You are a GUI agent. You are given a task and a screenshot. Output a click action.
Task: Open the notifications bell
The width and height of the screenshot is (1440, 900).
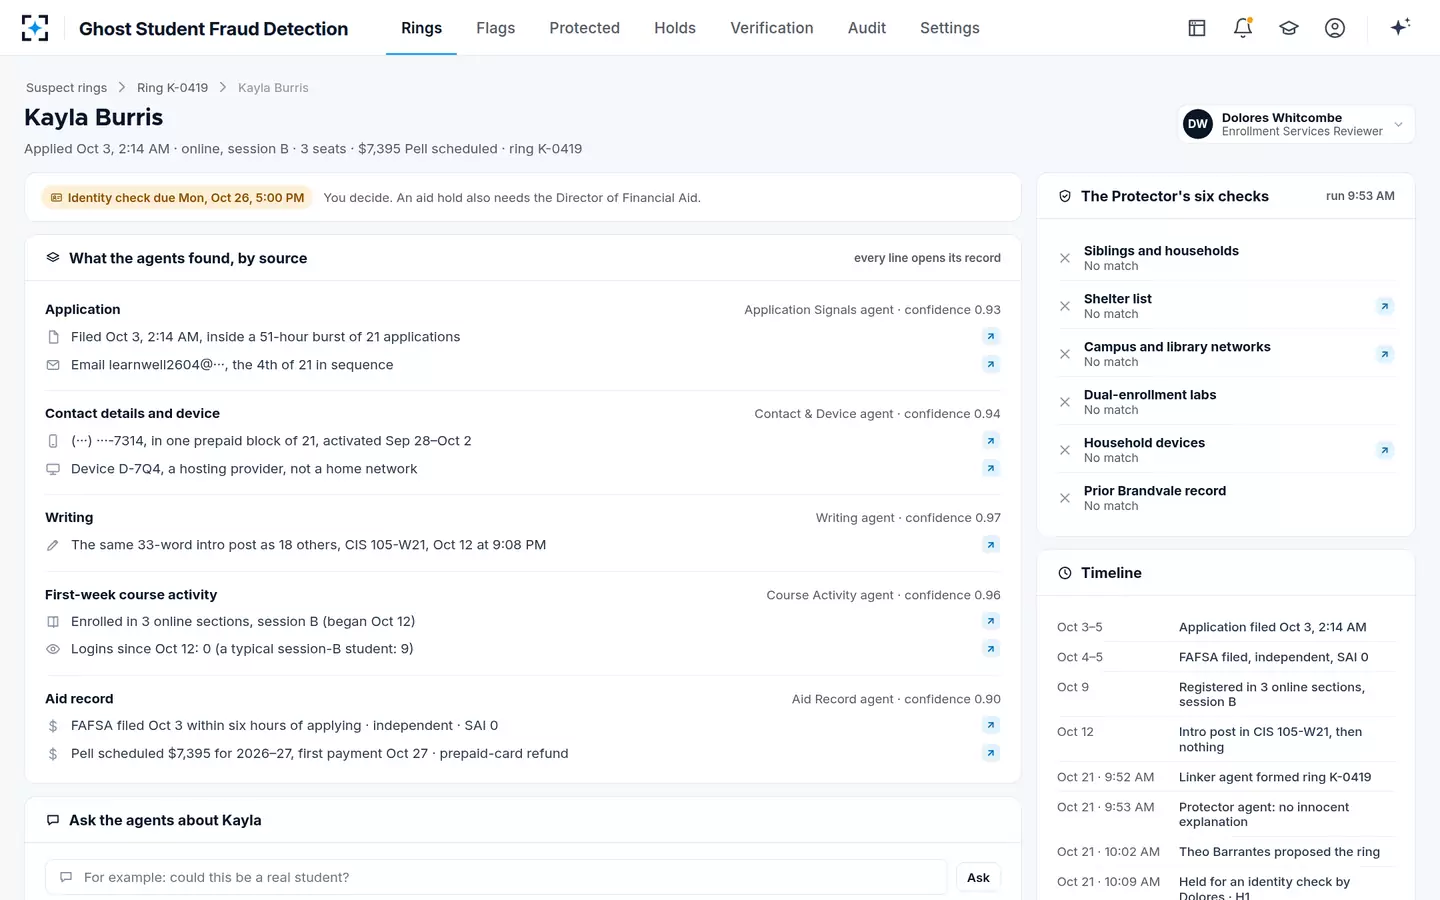[1243, 28]
